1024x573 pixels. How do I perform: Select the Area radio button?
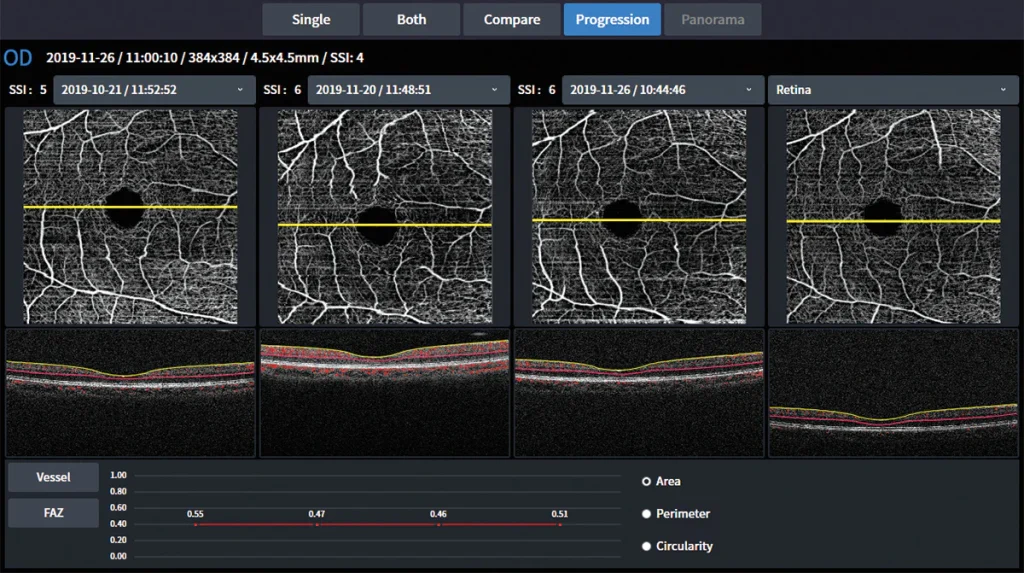tap(647, 482)
